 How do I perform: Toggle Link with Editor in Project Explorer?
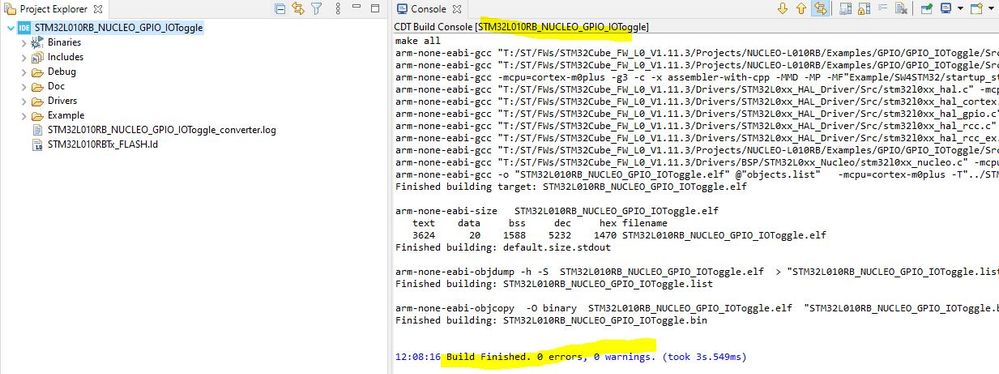298,9
